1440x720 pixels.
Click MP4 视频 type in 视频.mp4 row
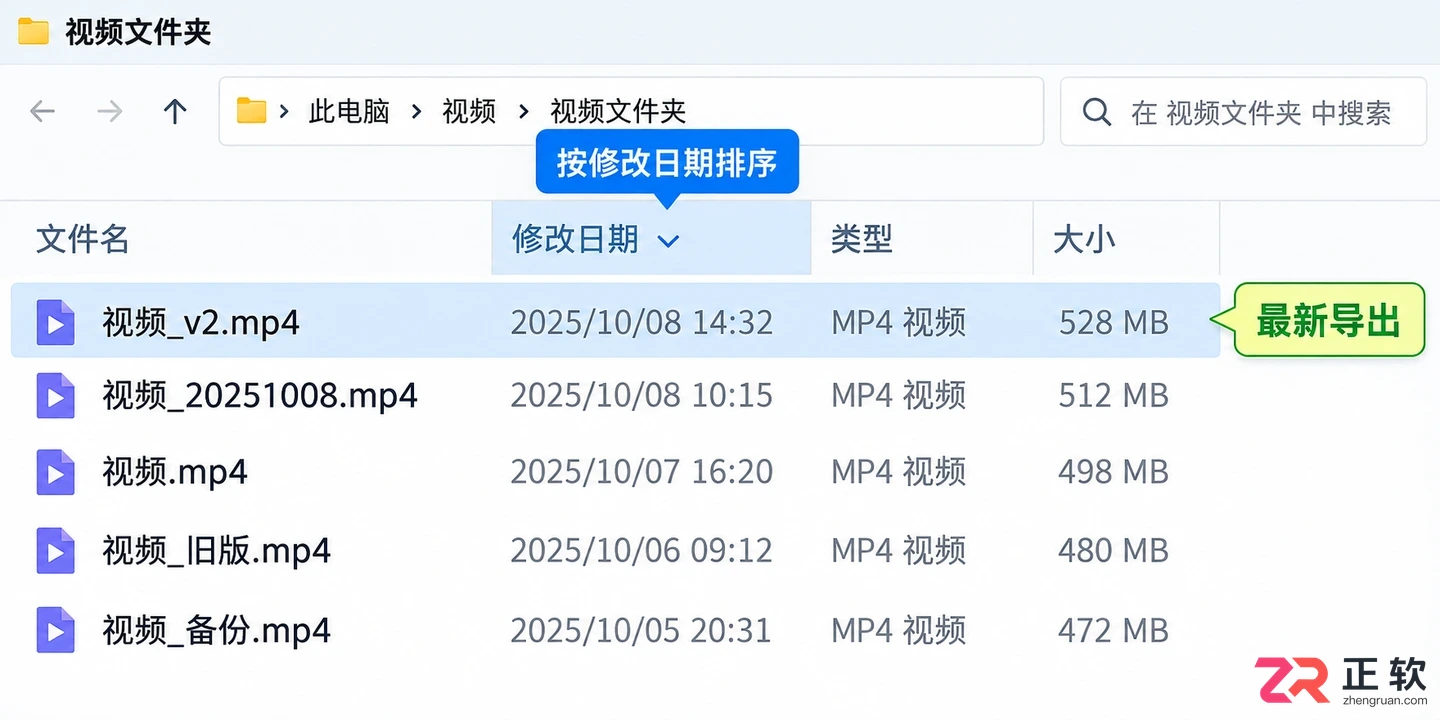tap(899, 472)
